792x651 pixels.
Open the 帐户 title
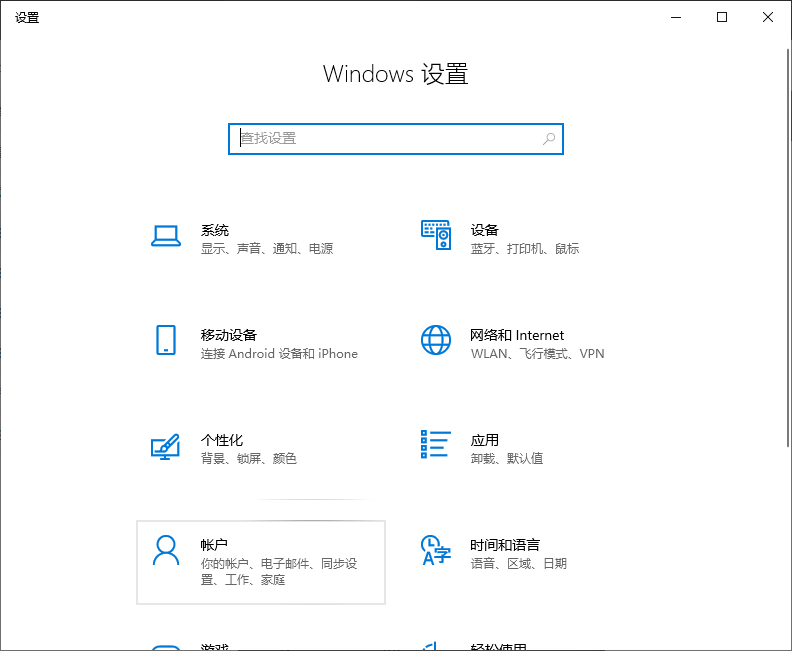[x=214, y=545]
